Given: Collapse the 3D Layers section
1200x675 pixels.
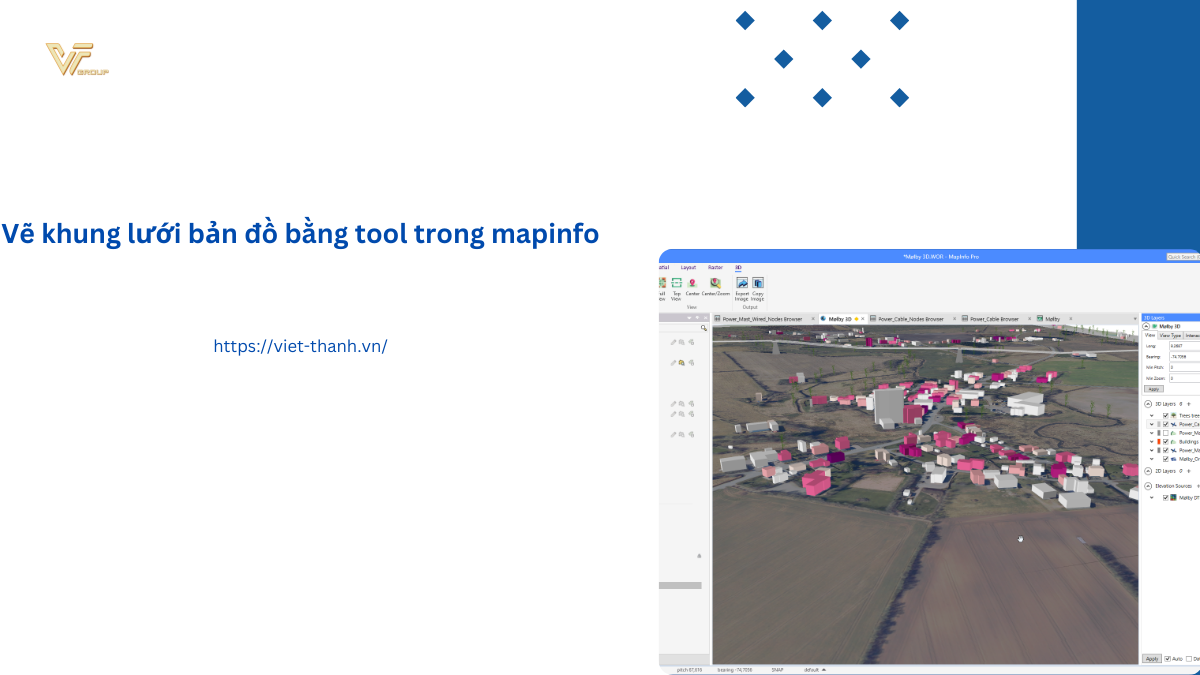Looking at the screenshot, I should (1147, 404).
